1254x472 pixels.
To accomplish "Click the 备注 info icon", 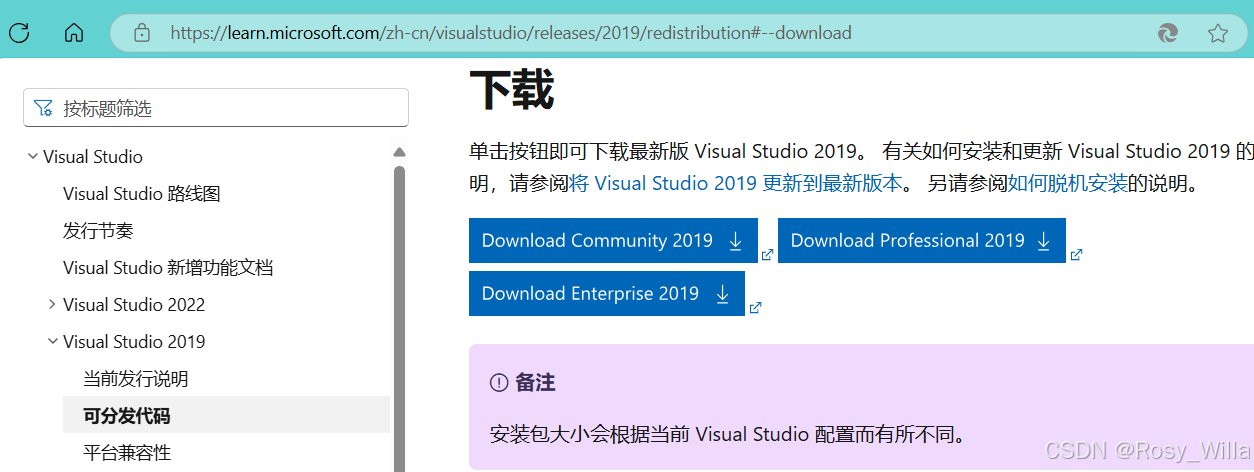I will pos(499,383).
